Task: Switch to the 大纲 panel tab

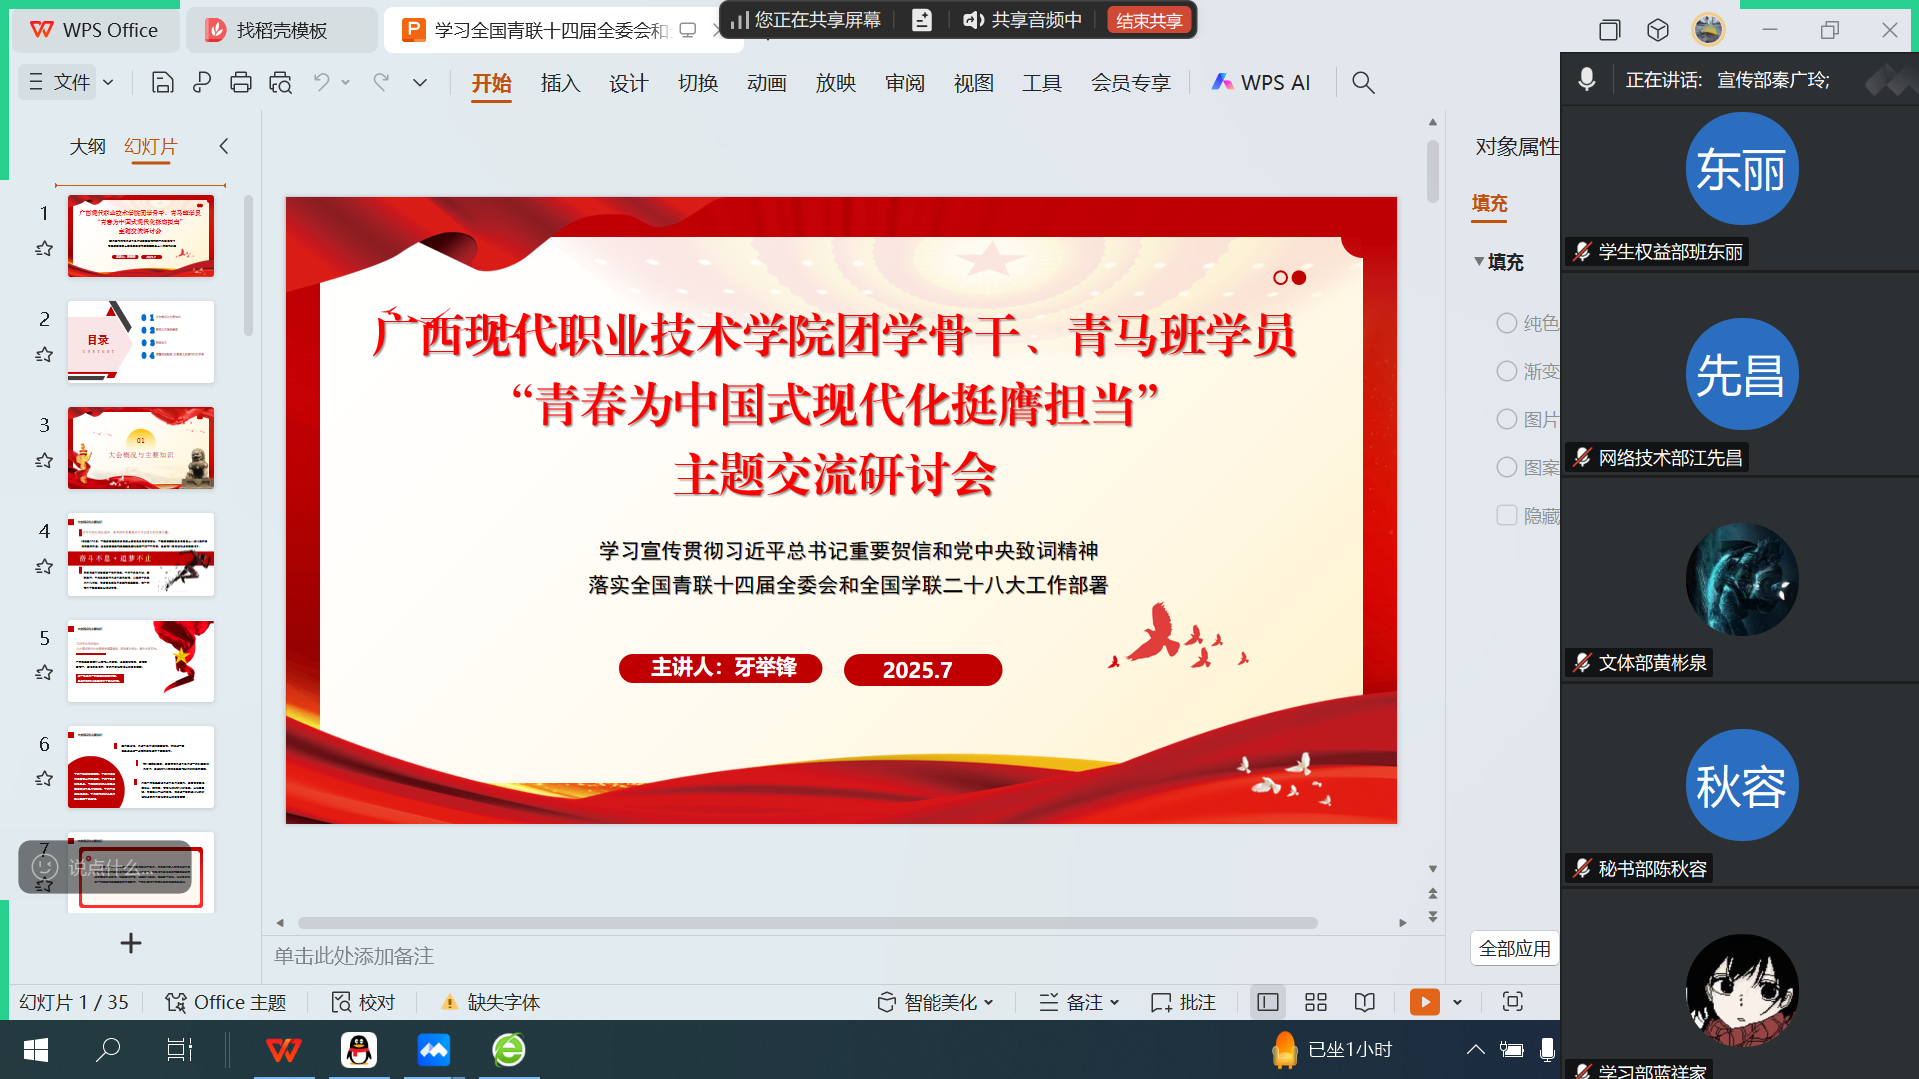Action: [87, 147]
